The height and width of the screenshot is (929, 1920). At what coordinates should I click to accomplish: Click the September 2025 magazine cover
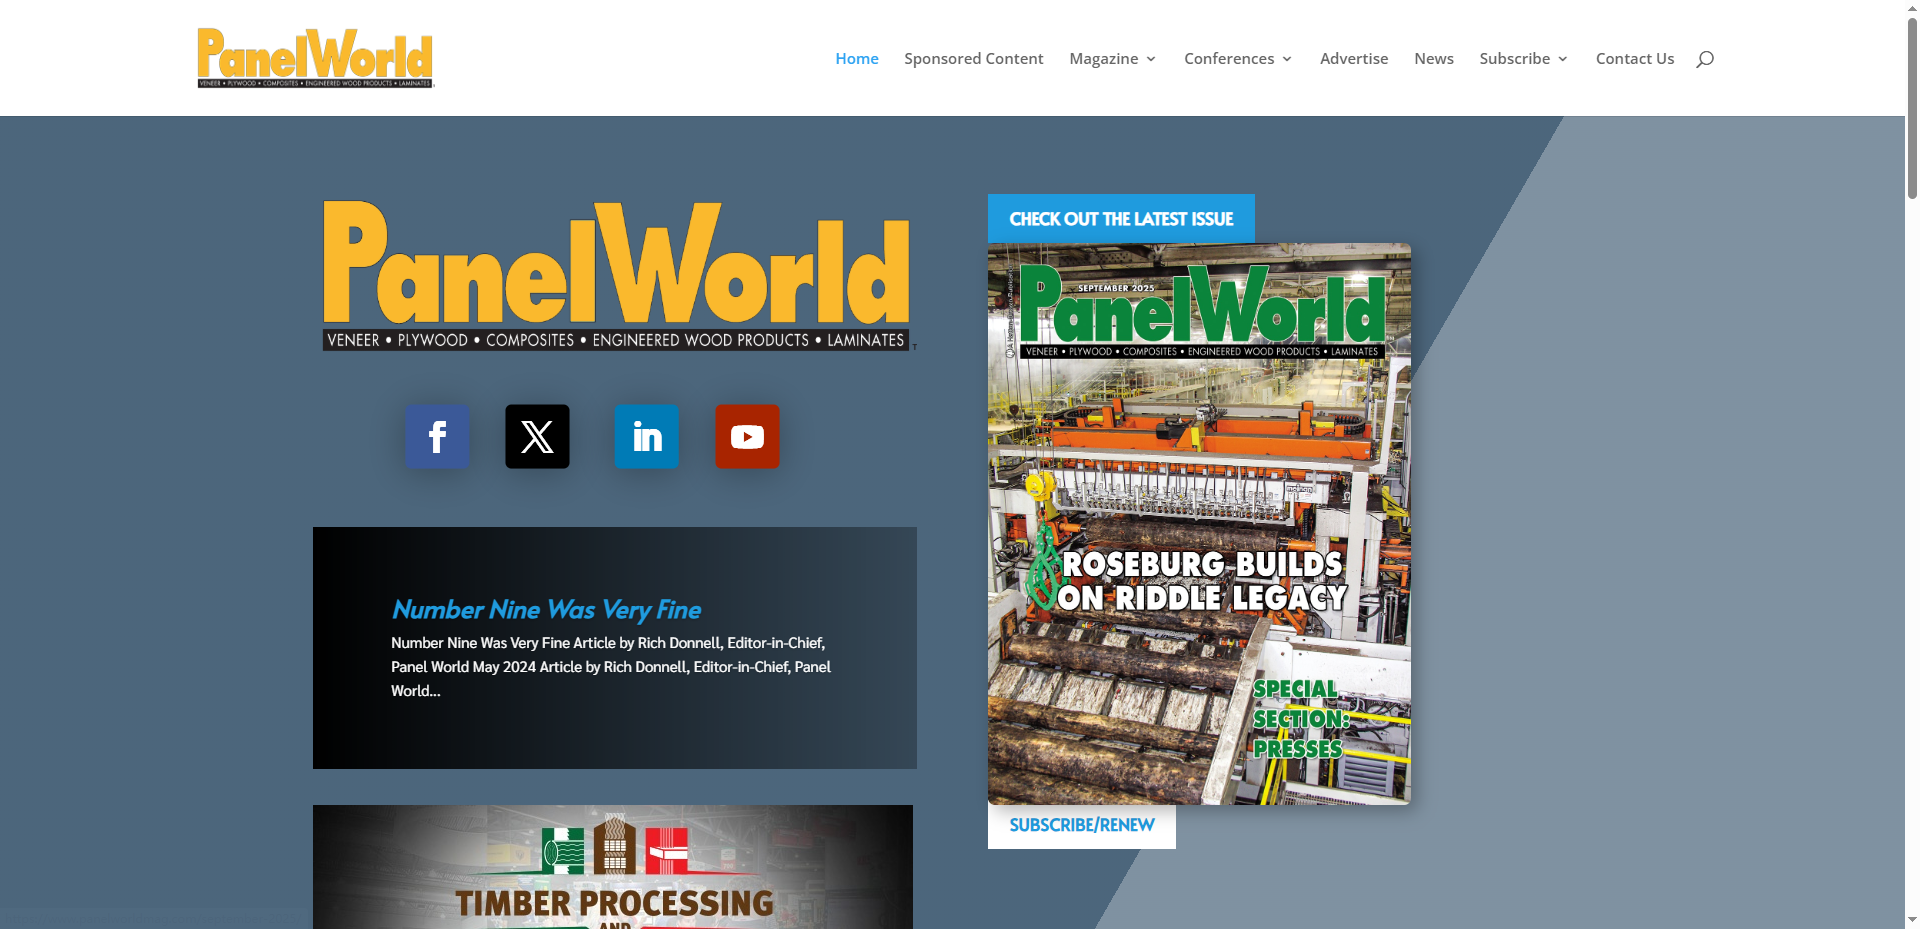point(1199,524)
